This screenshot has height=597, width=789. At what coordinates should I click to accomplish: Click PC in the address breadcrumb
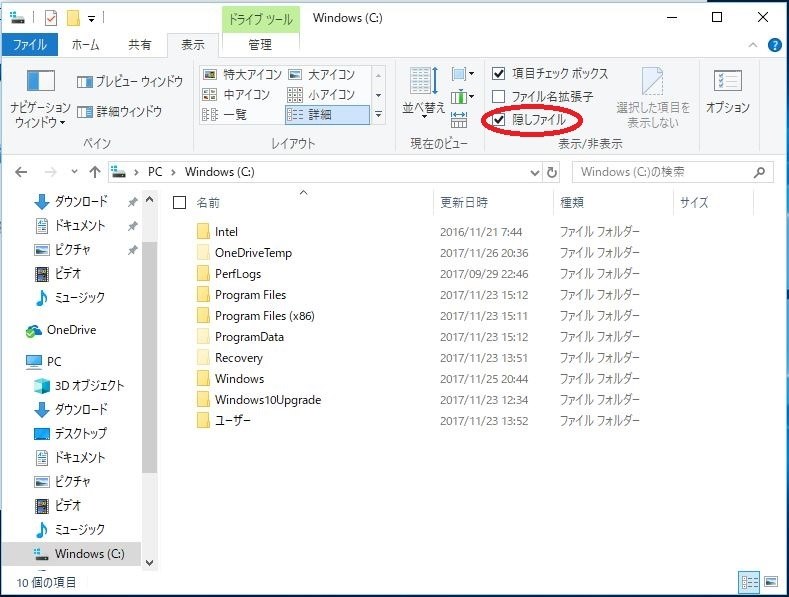coord(155,172)
